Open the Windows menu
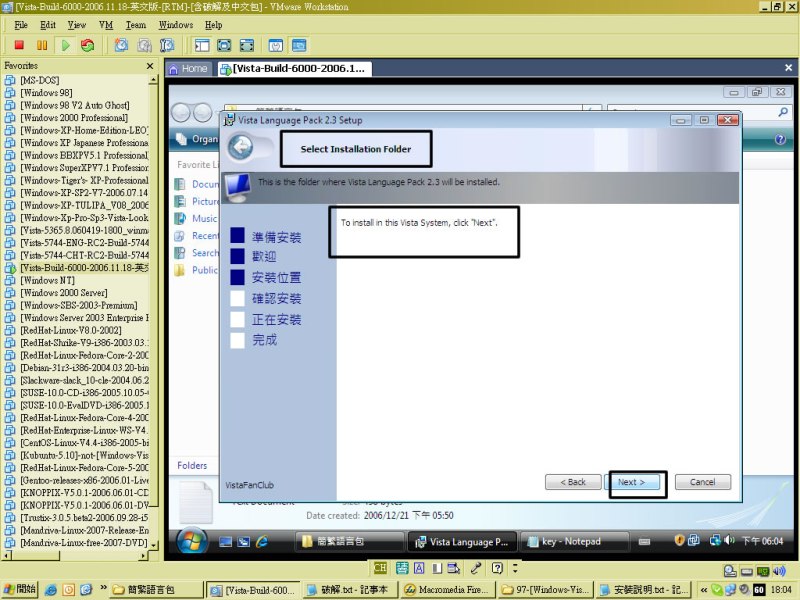The image size is (800, 600). pyautogui.click(x=176, y=25)
